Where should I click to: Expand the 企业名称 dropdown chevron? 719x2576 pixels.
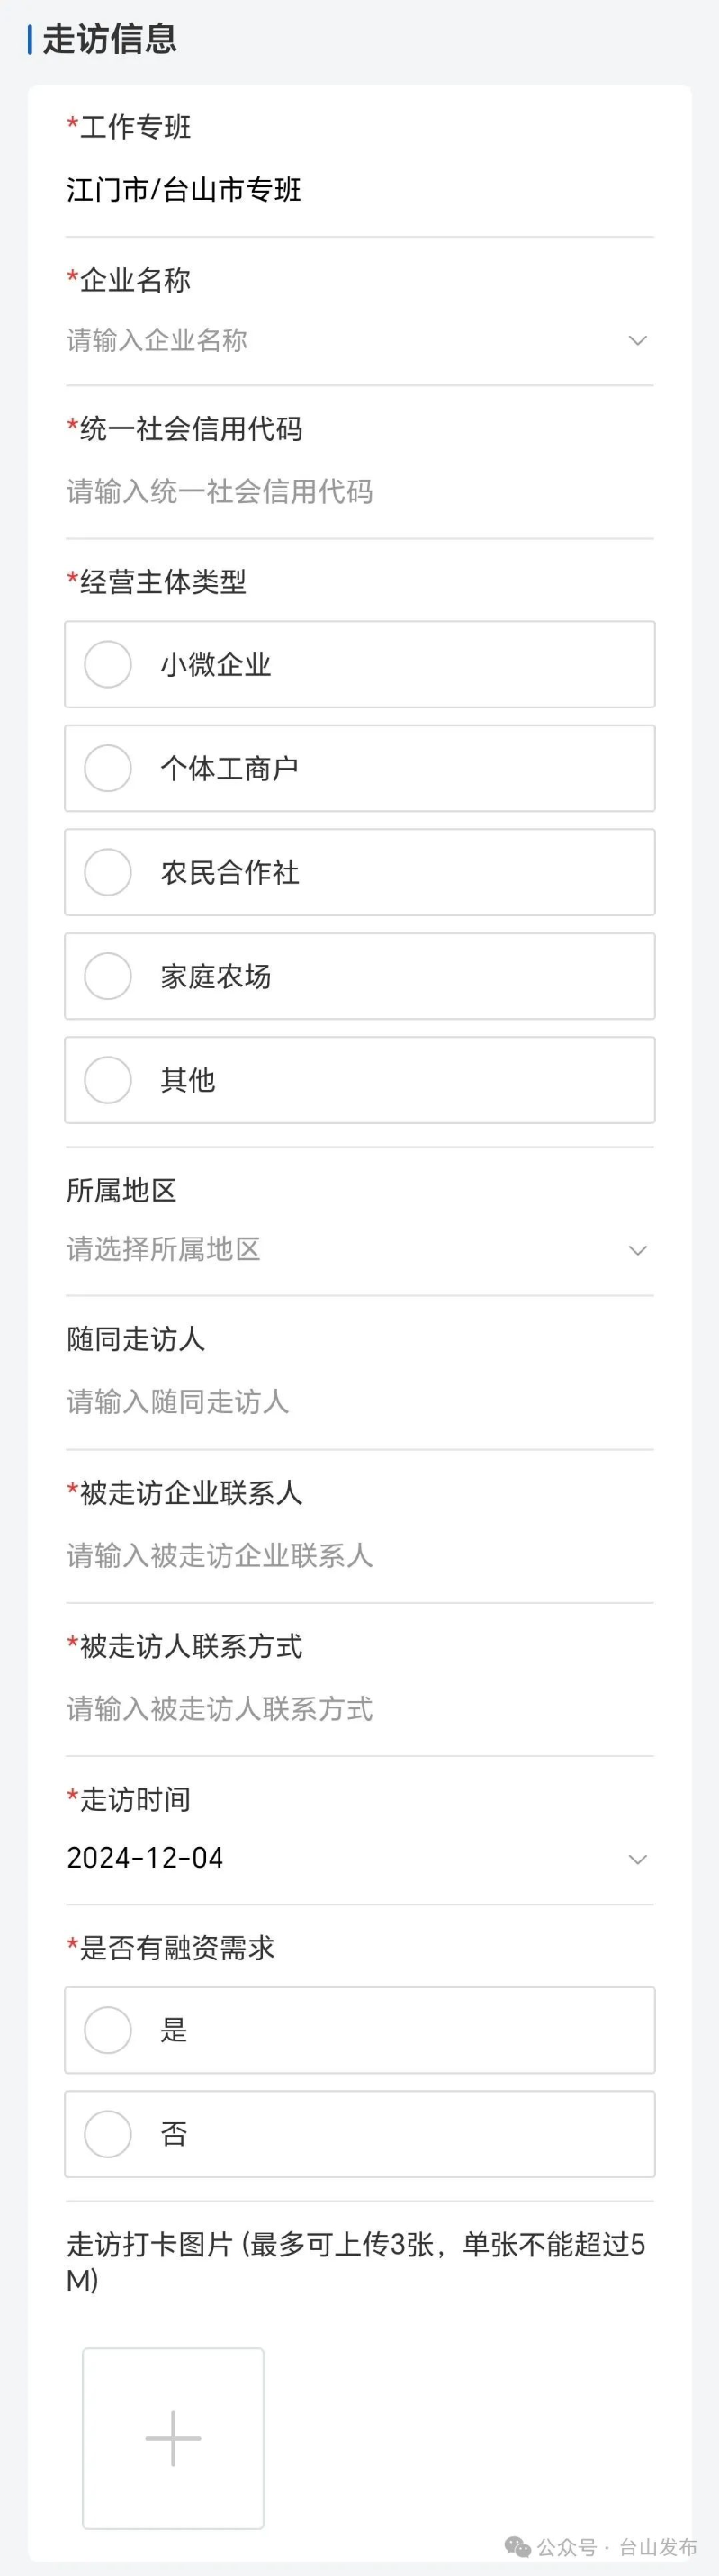coord(637,341)
